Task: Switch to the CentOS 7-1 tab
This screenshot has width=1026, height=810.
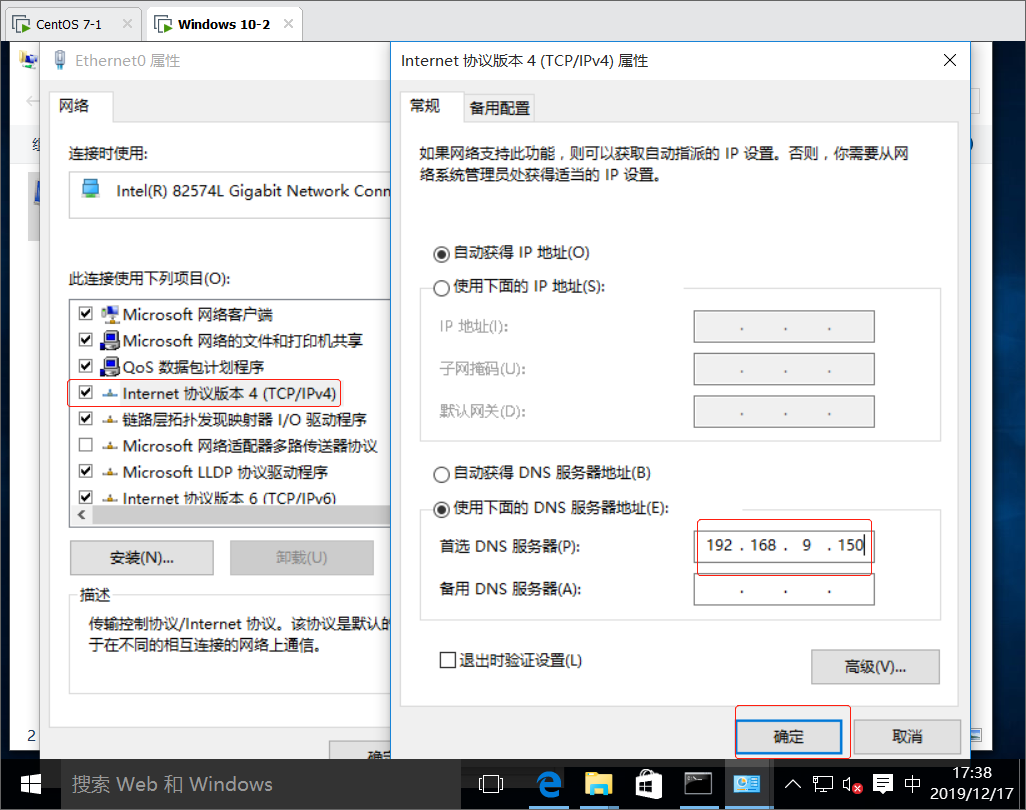Action: pos(69,25)
